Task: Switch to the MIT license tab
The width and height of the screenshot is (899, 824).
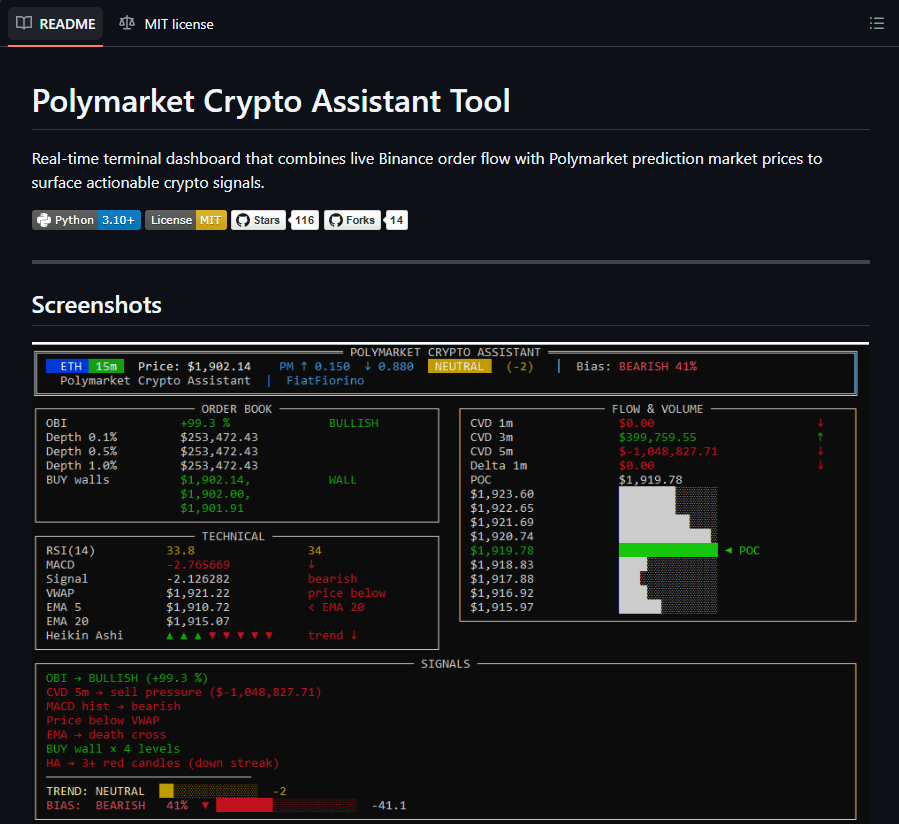Action: point(166,24)
